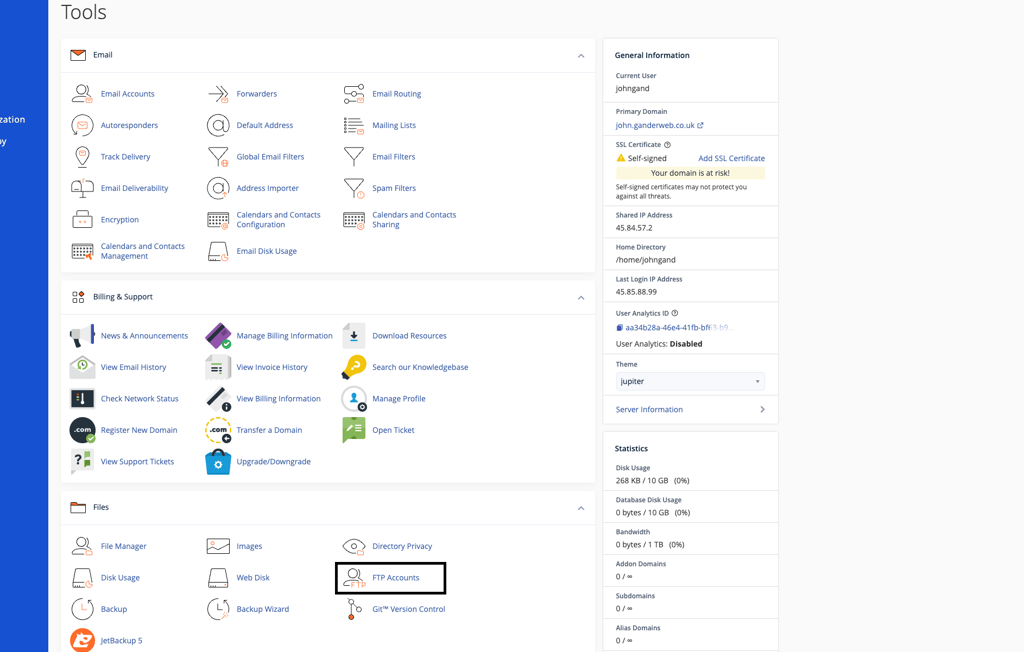Viewport: 1024px width, 652px height.
Task: Click the Spam Filters icon
Action: (354, 188)
